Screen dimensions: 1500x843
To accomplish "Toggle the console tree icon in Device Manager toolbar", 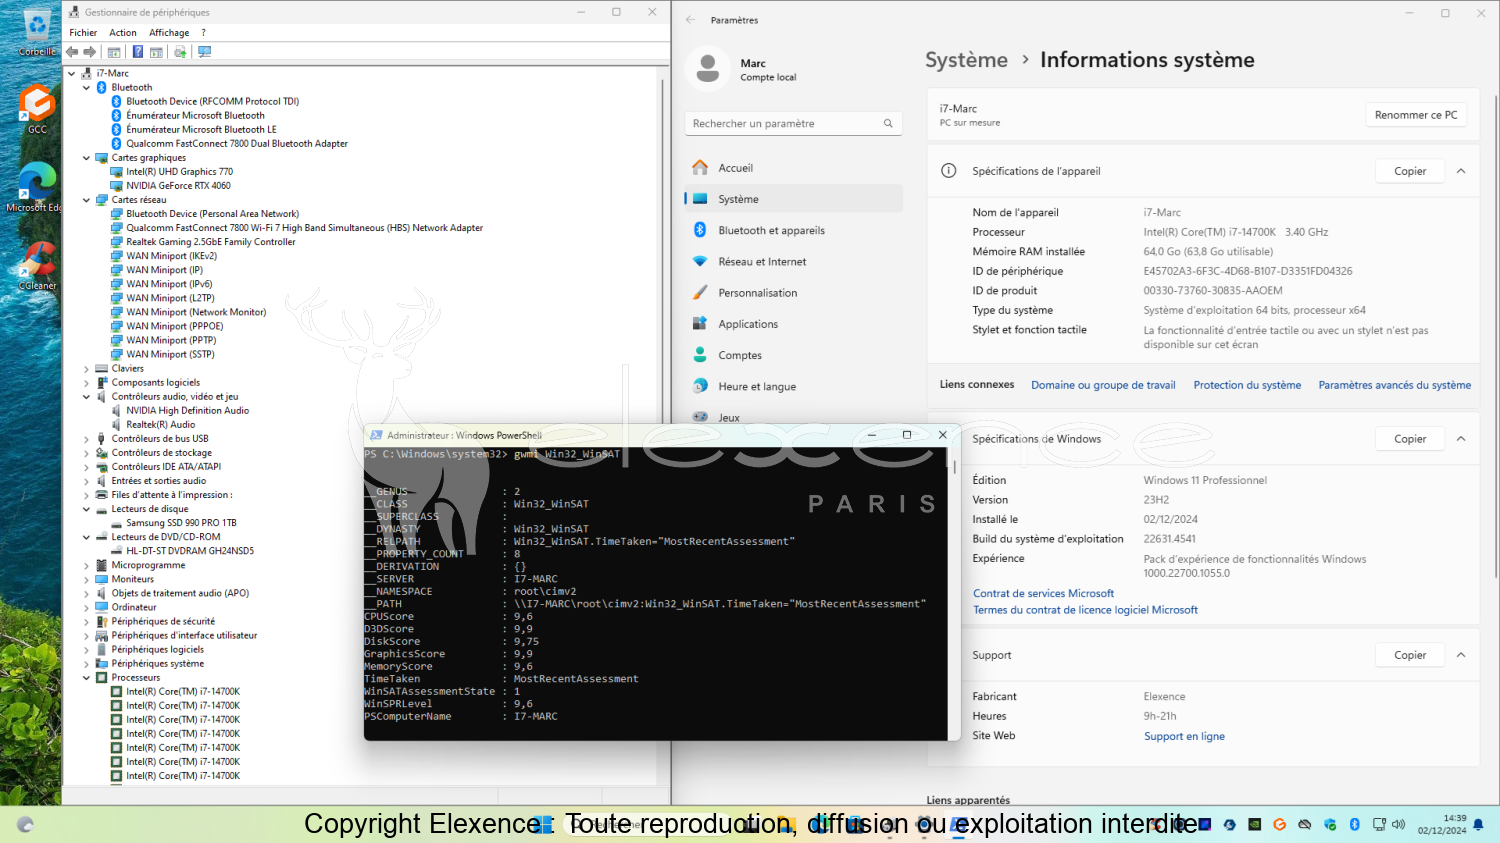I will (x=114, y=52).
